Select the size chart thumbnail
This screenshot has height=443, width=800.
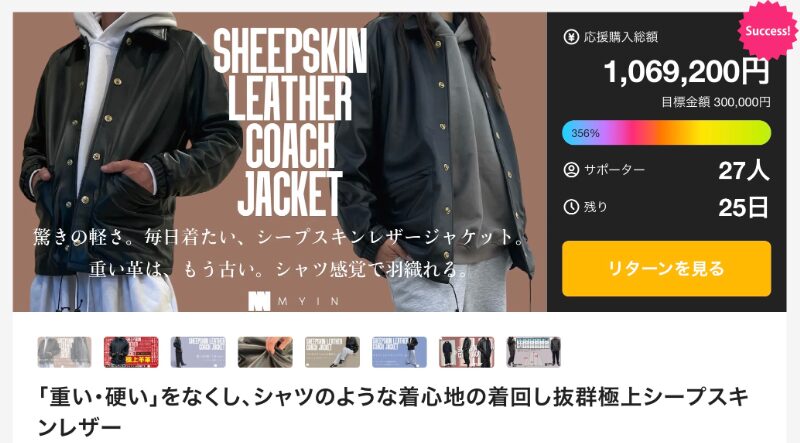pos(534,352)
